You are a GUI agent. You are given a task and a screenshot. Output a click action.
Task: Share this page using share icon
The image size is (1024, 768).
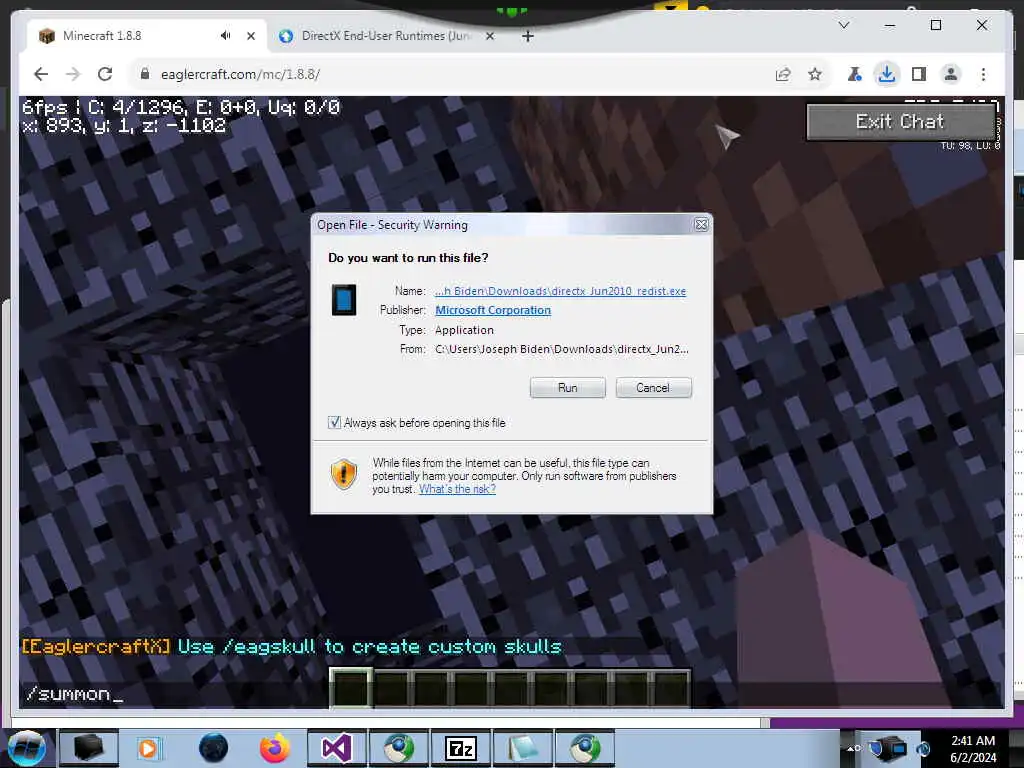pyautogui.click(x=783, y=74)
